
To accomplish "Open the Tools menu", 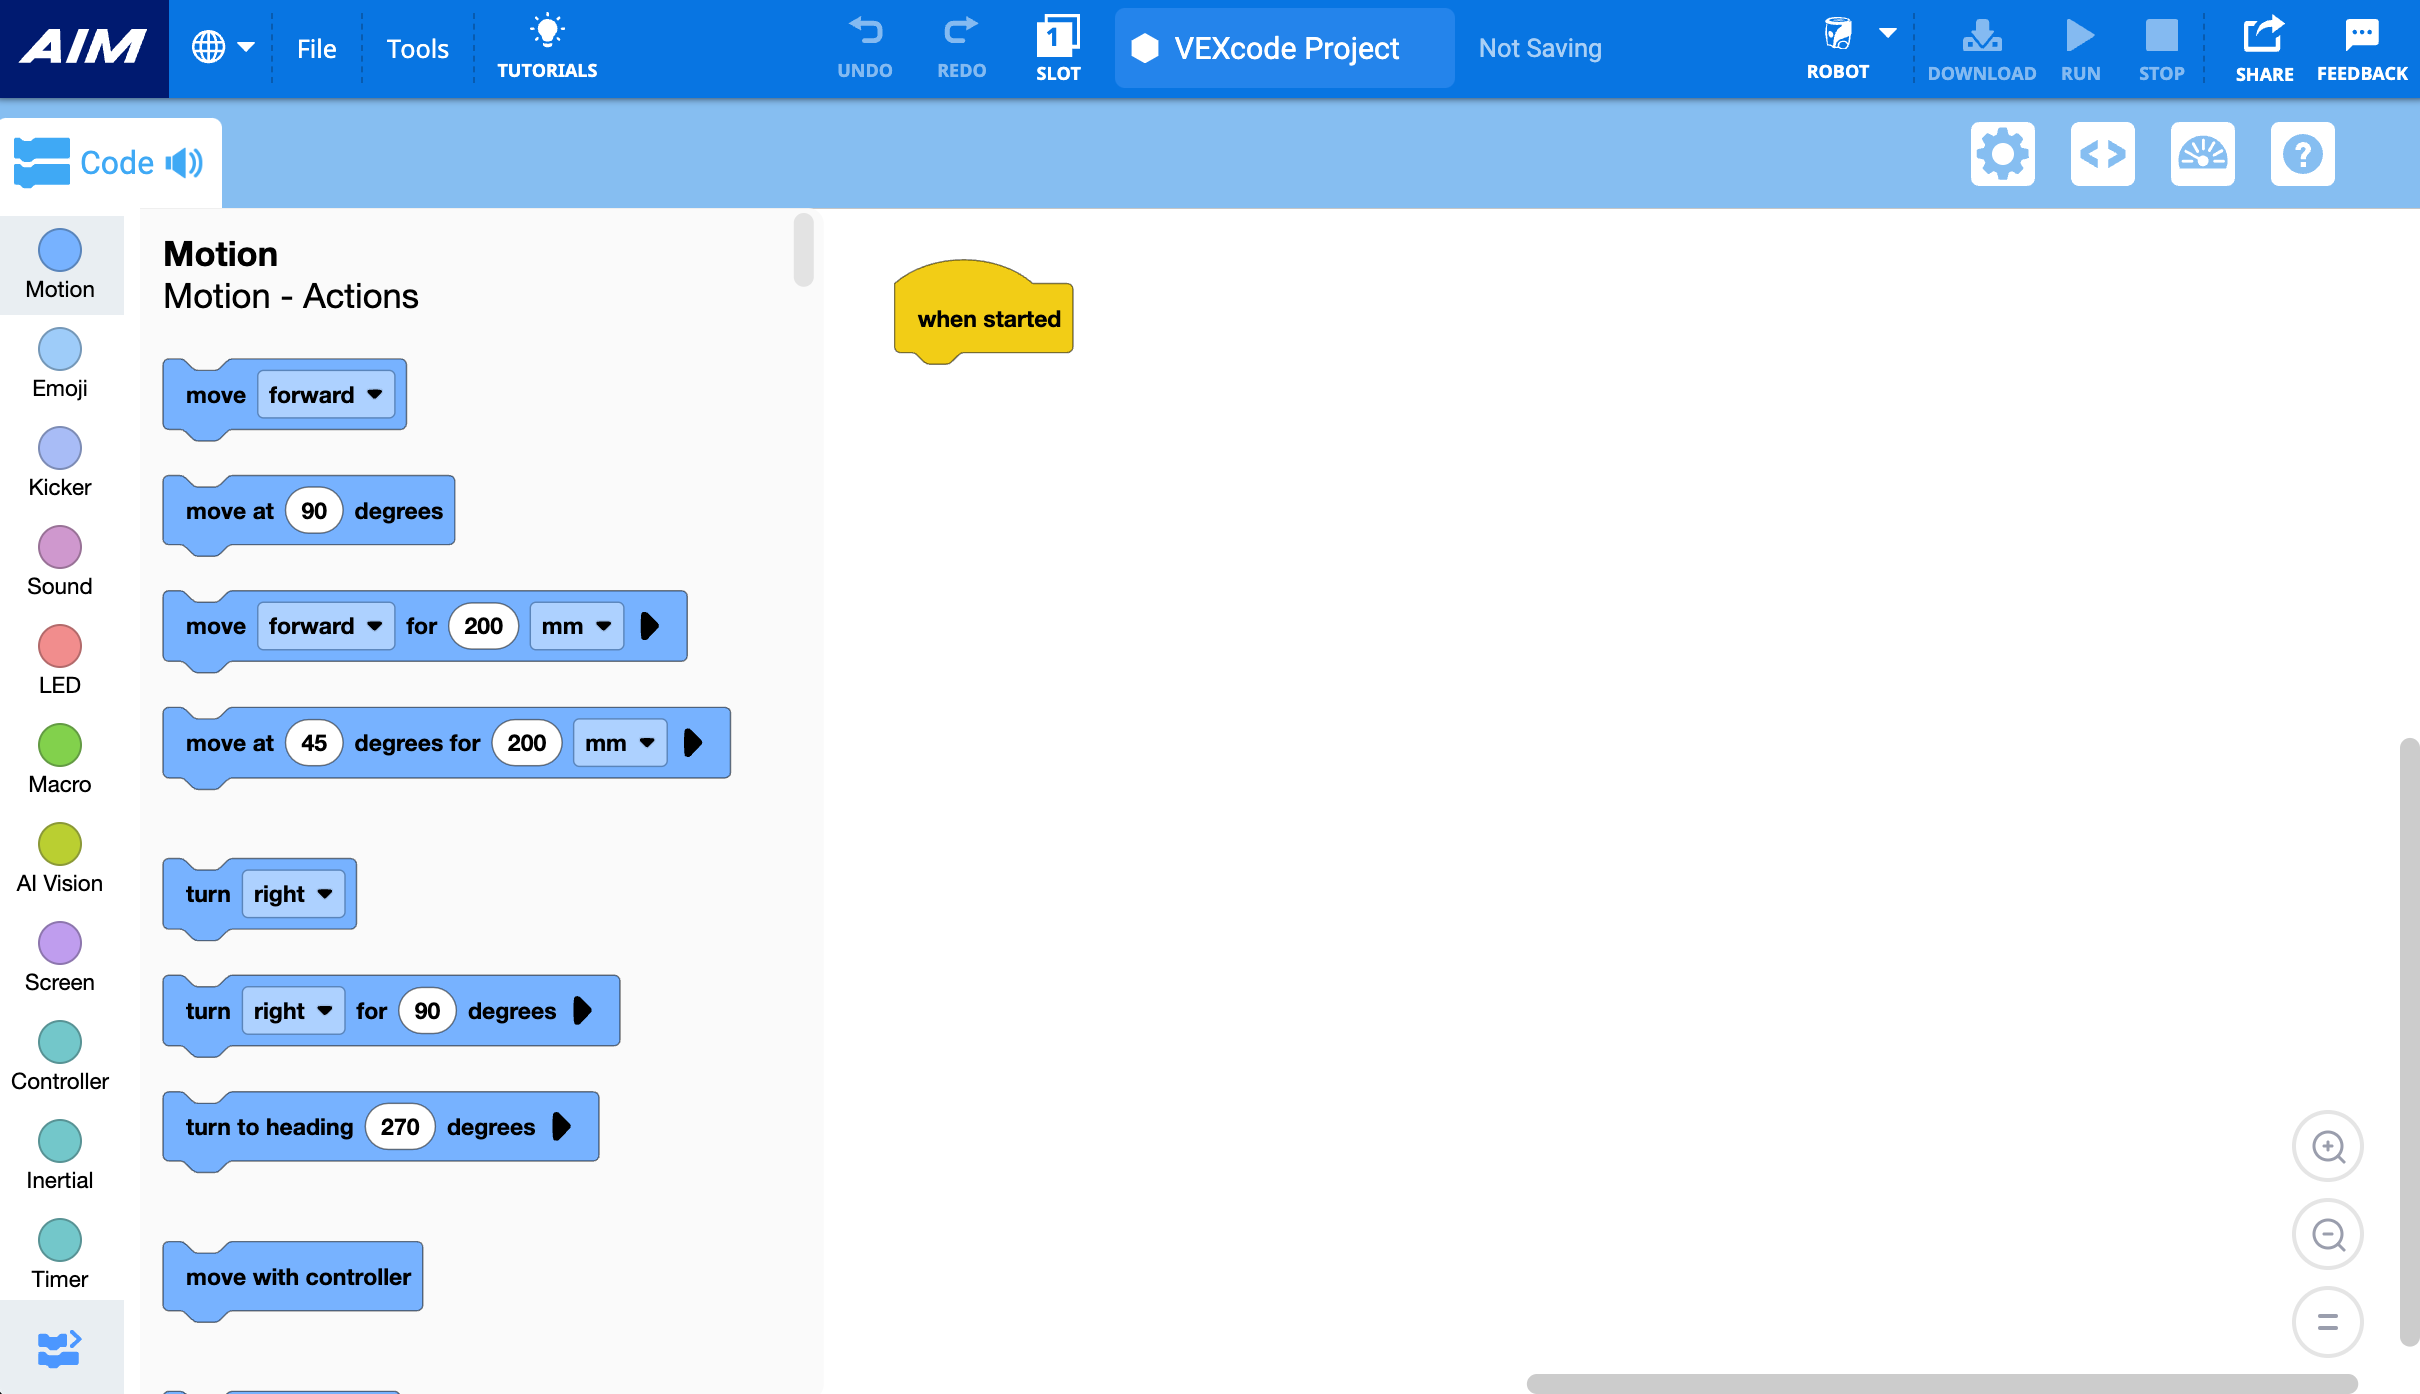I will tap(417, 47).
